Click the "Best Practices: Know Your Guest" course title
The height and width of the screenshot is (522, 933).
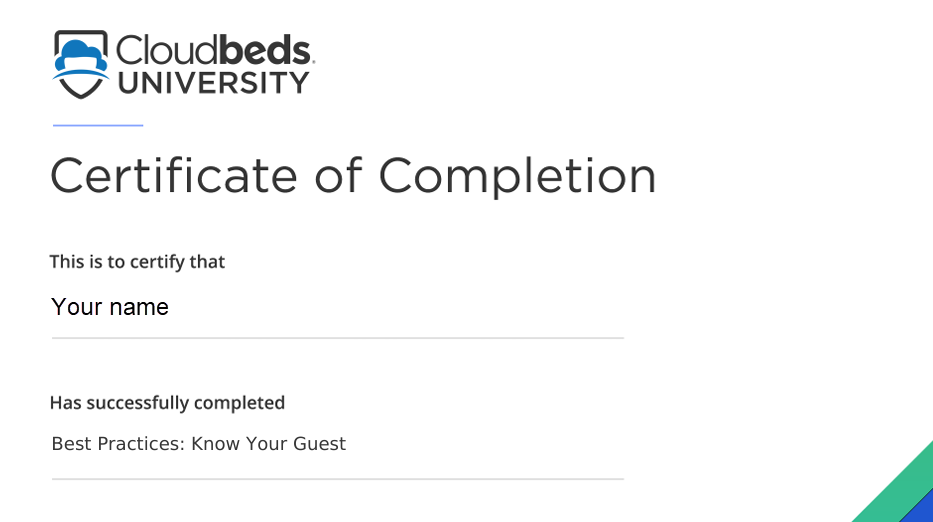point(199,444)
